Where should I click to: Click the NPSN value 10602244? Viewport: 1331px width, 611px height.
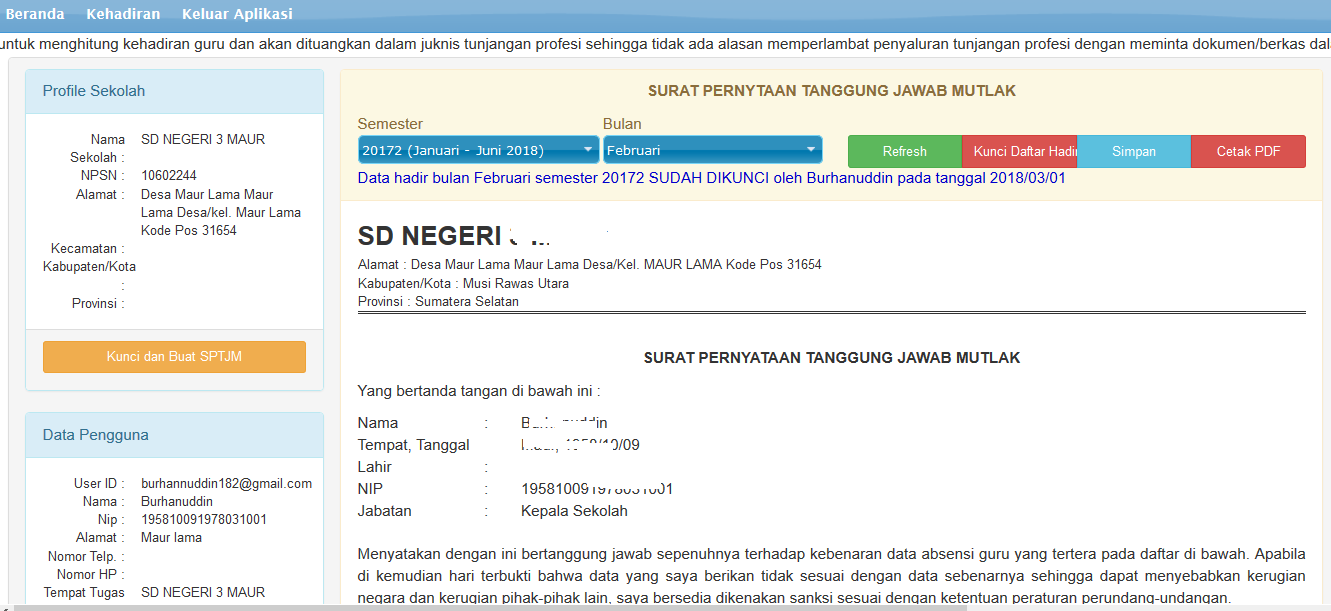[169, 176]
